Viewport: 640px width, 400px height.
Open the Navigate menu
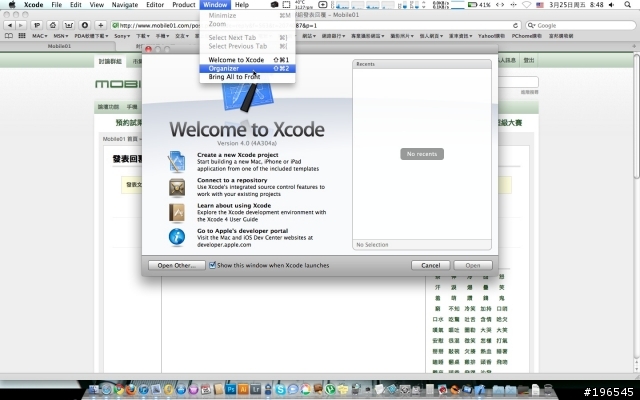tap(125, 5)
